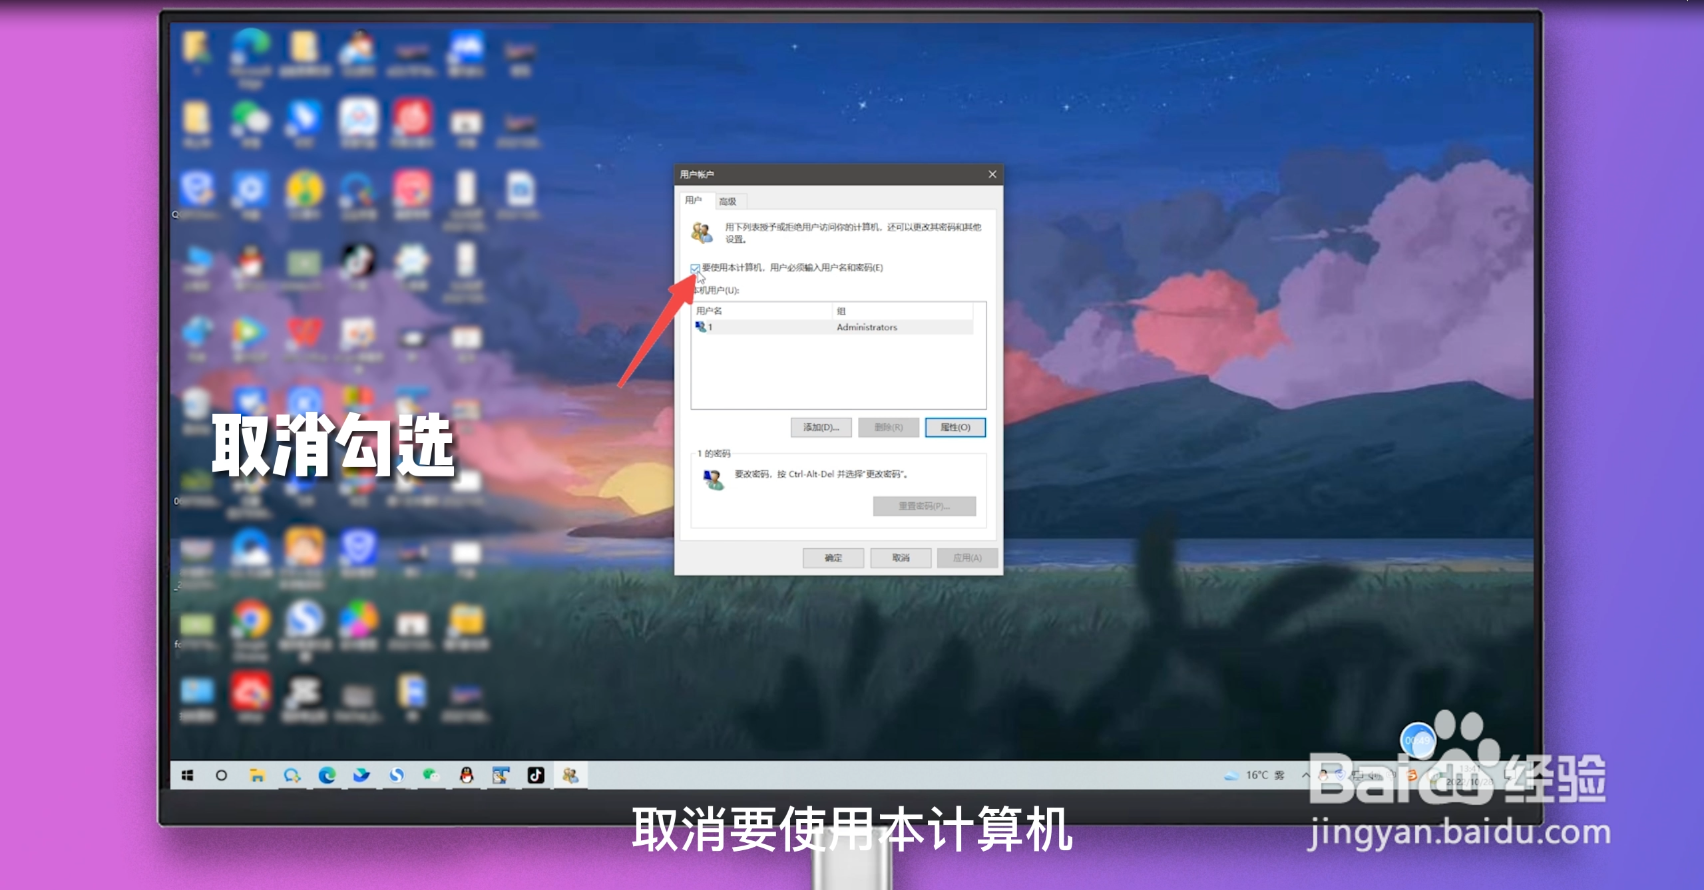Open WeChat from the taskbar
This screenshot has width=1704, height=890.
pyautogui.click(x=431, y=775)
